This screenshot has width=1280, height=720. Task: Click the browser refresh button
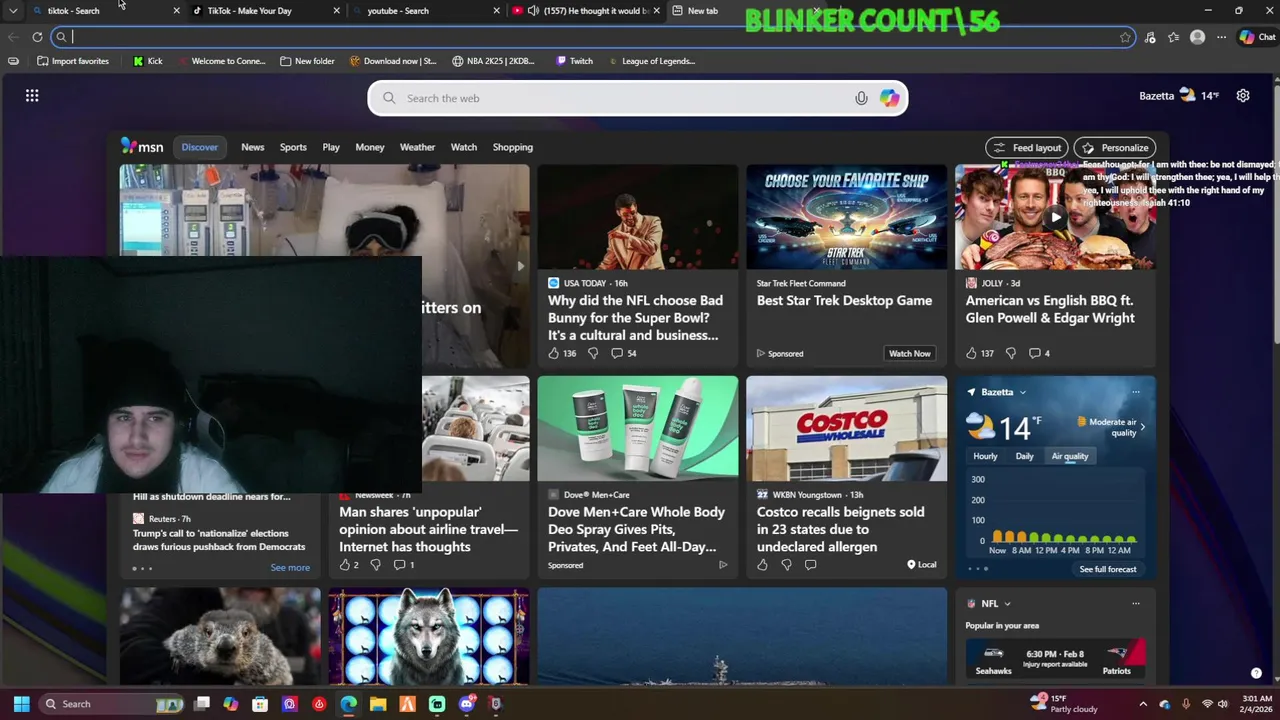coord(37,37)
